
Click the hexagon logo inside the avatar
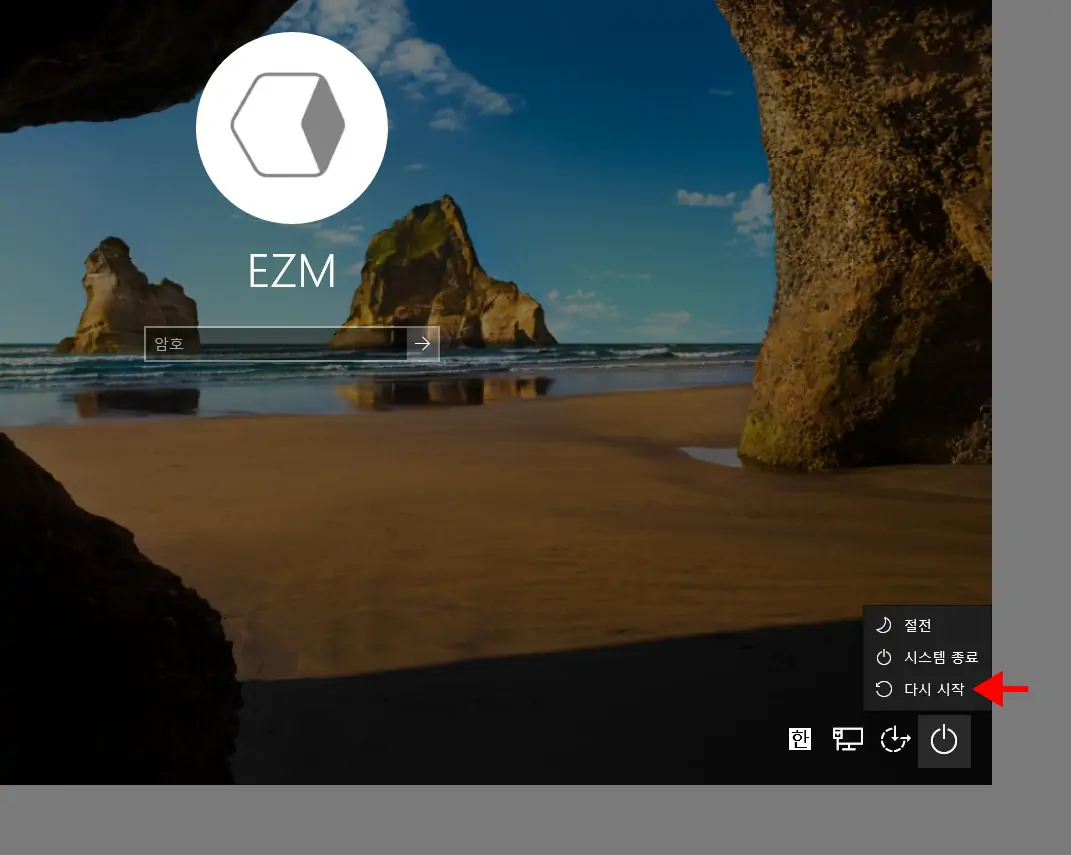click(288, 125)
